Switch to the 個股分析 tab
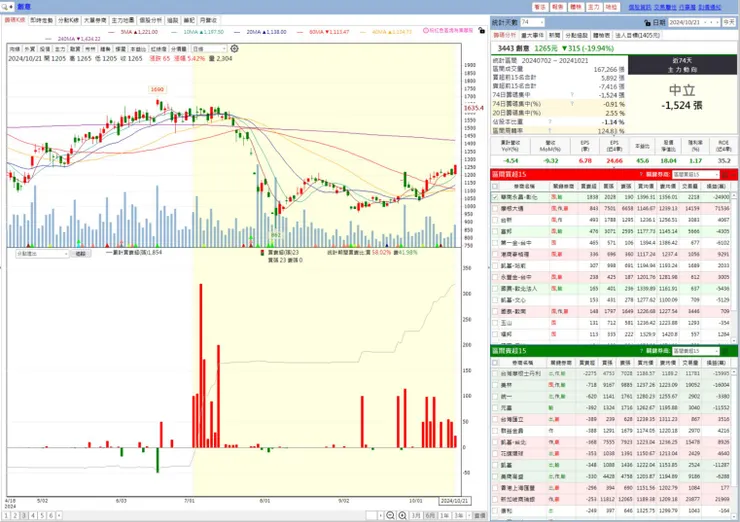 point(150,20)
